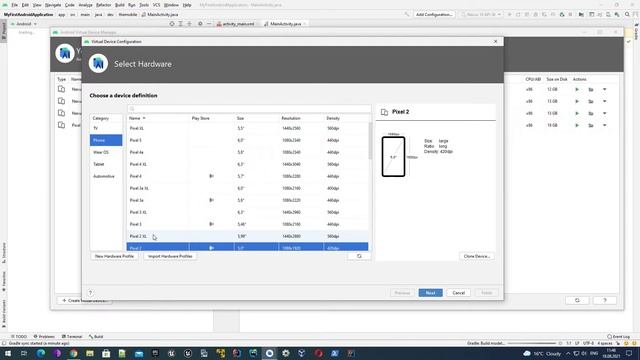Switch to the MainActivity.java tab
The width and height of the screenshot is (640, 360).
285,24
